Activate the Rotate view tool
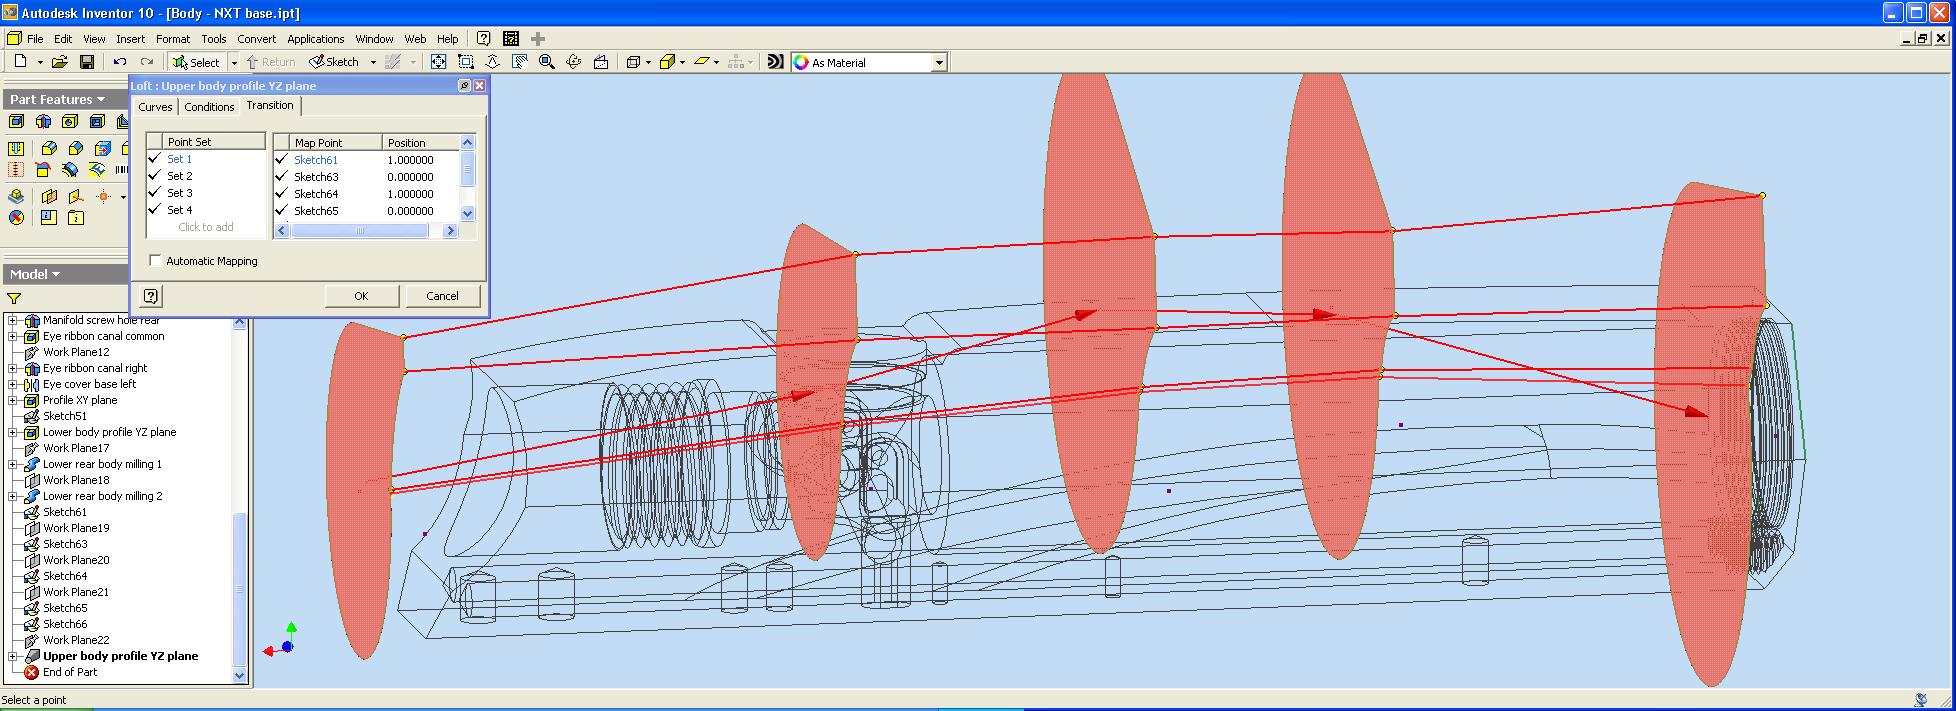 (573, 62)
